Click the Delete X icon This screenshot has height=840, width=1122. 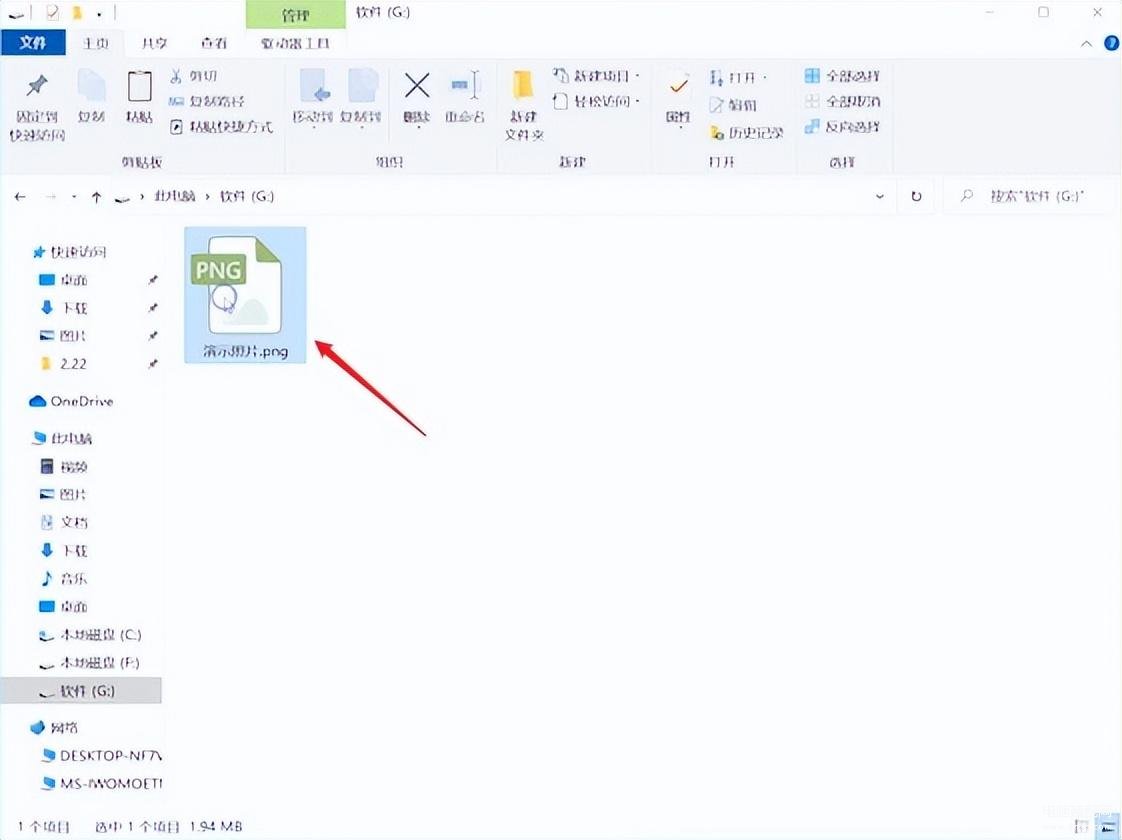coord(417,86)
